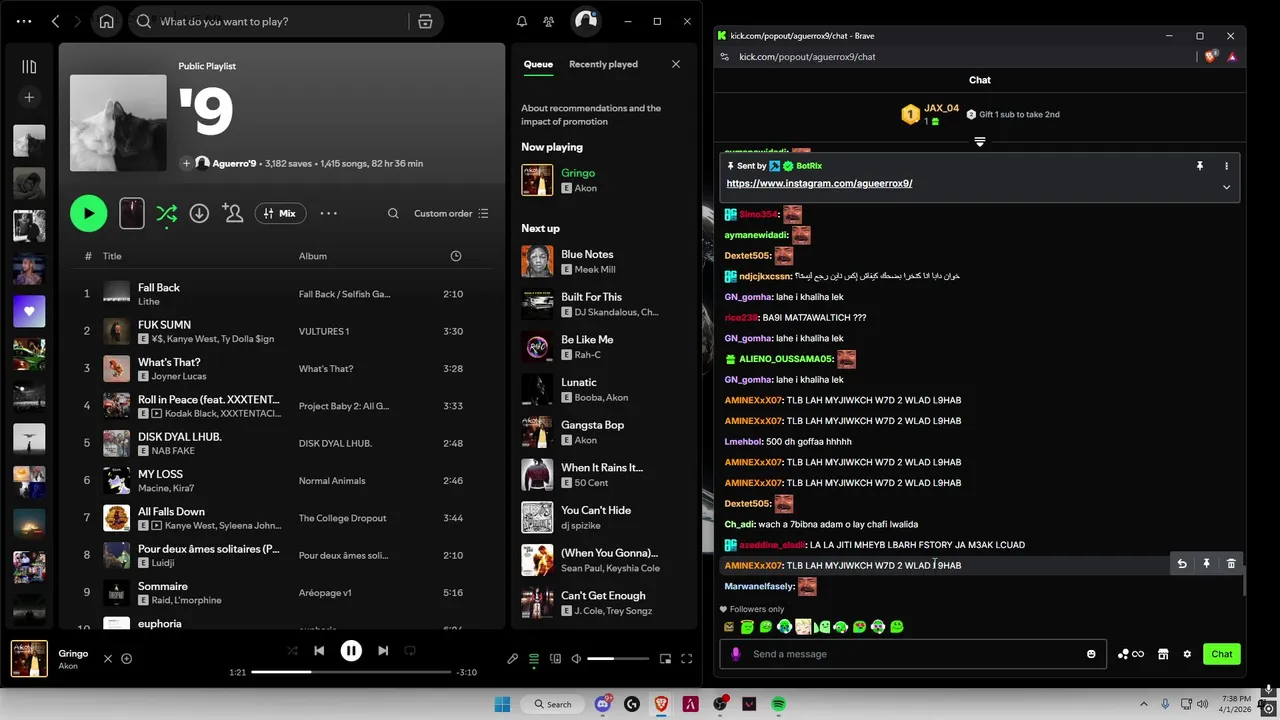
Task: Open the Browse icon in Spotify search bar
Action: click(425, 21)
